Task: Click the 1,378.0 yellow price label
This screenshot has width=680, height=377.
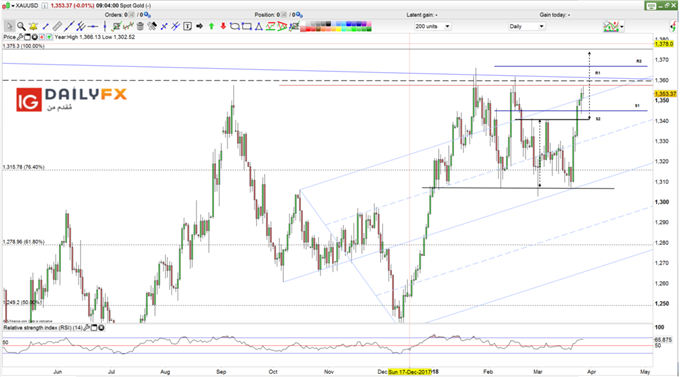Action: click(664, 44)
